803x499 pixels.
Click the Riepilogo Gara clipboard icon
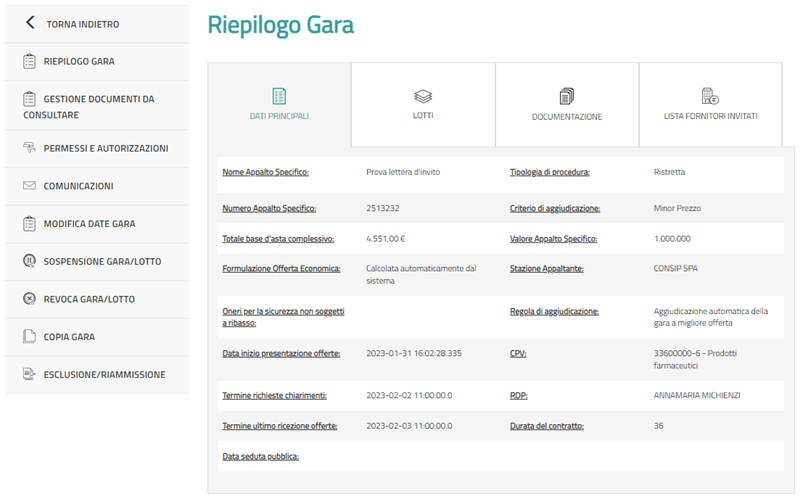pos(29,61)
